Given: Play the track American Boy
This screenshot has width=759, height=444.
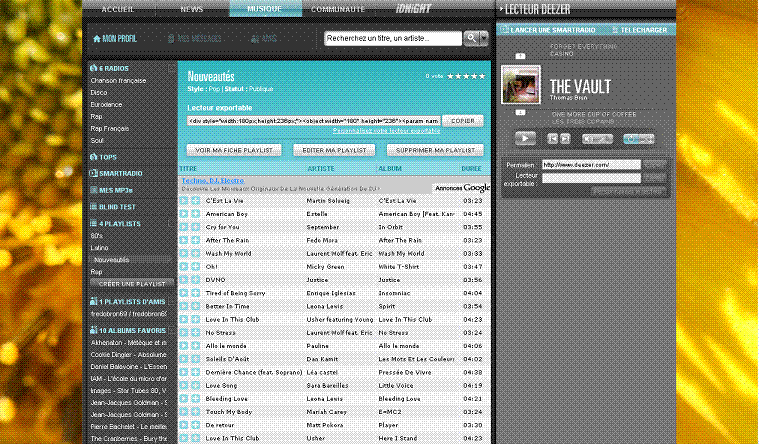Looking at the screenshot, I should (184, 214).
